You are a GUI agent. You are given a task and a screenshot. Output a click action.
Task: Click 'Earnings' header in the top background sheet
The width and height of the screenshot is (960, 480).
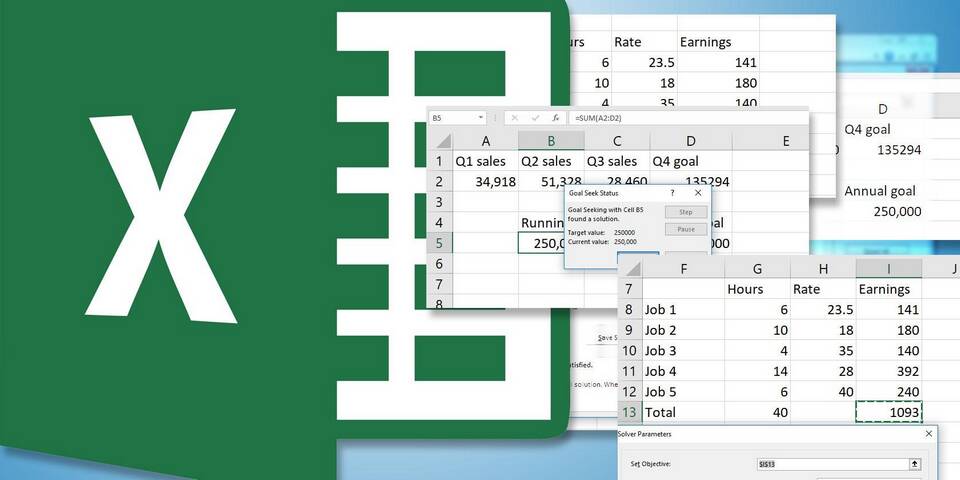click(x=718, y=42)
